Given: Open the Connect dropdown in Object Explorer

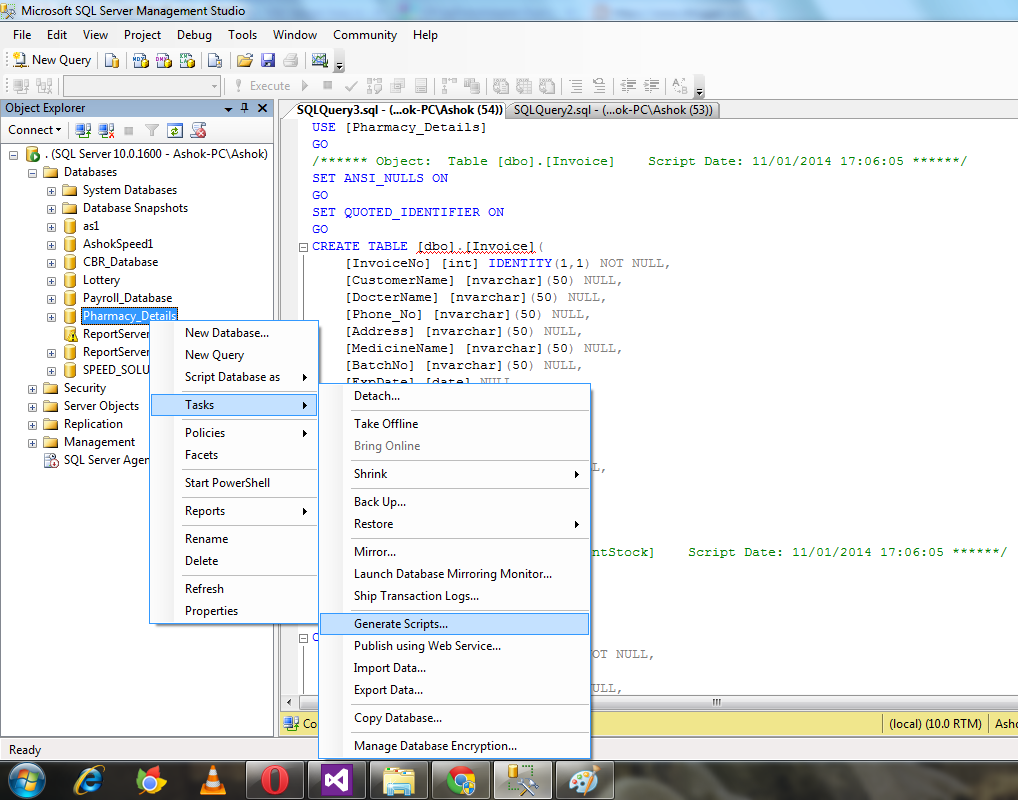Looking at the screenshot, I should (35, 130).
